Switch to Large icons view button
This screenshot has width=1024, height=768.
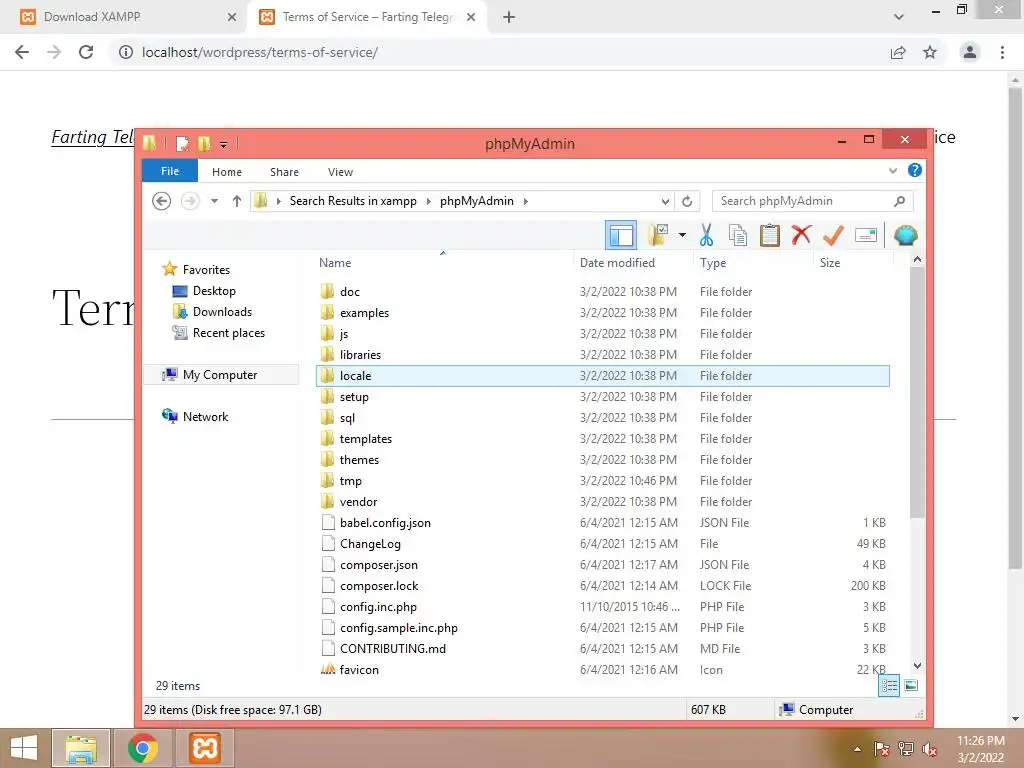tap(911, 686)
